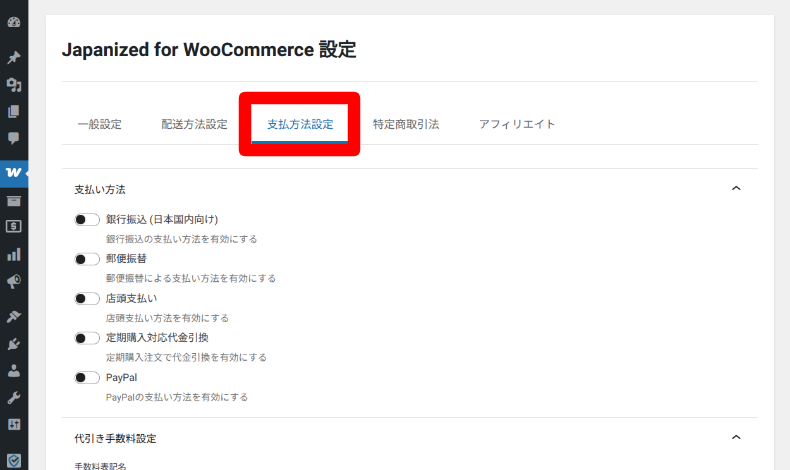Click the 代引き手数料設定 section heading

pyautogui.click(x=115, y=439)
